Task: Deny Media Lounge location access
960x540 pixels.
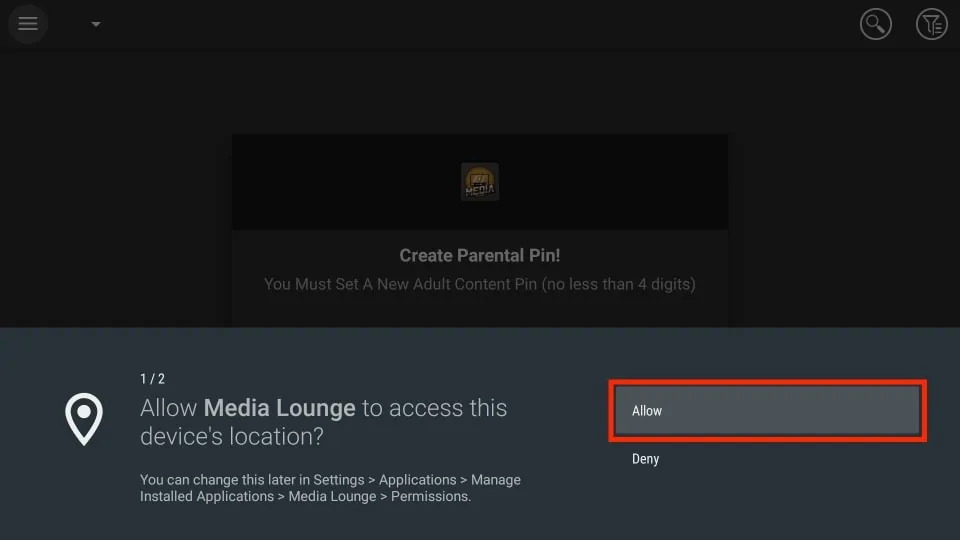Action: [x=645, y=459]
